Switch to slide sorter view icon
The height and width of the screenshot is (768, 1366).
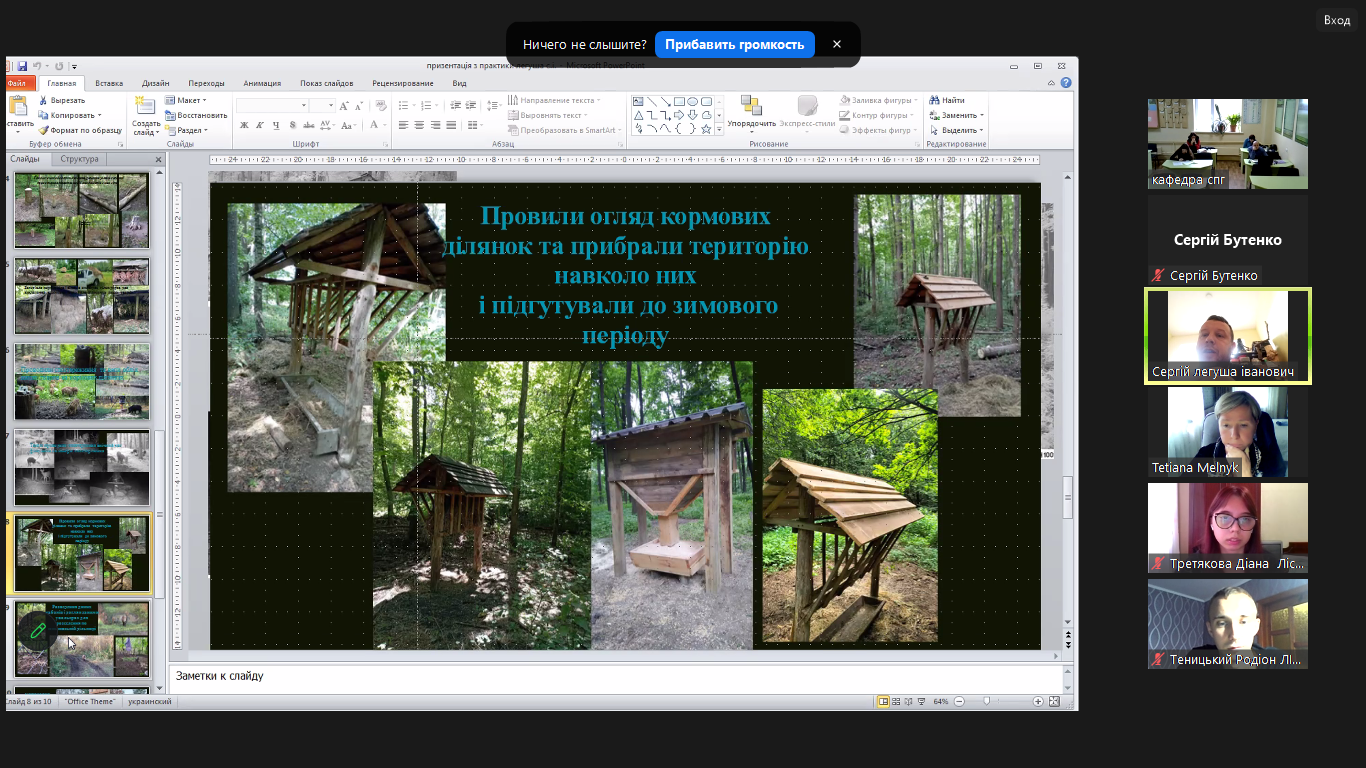coord(896,702)
